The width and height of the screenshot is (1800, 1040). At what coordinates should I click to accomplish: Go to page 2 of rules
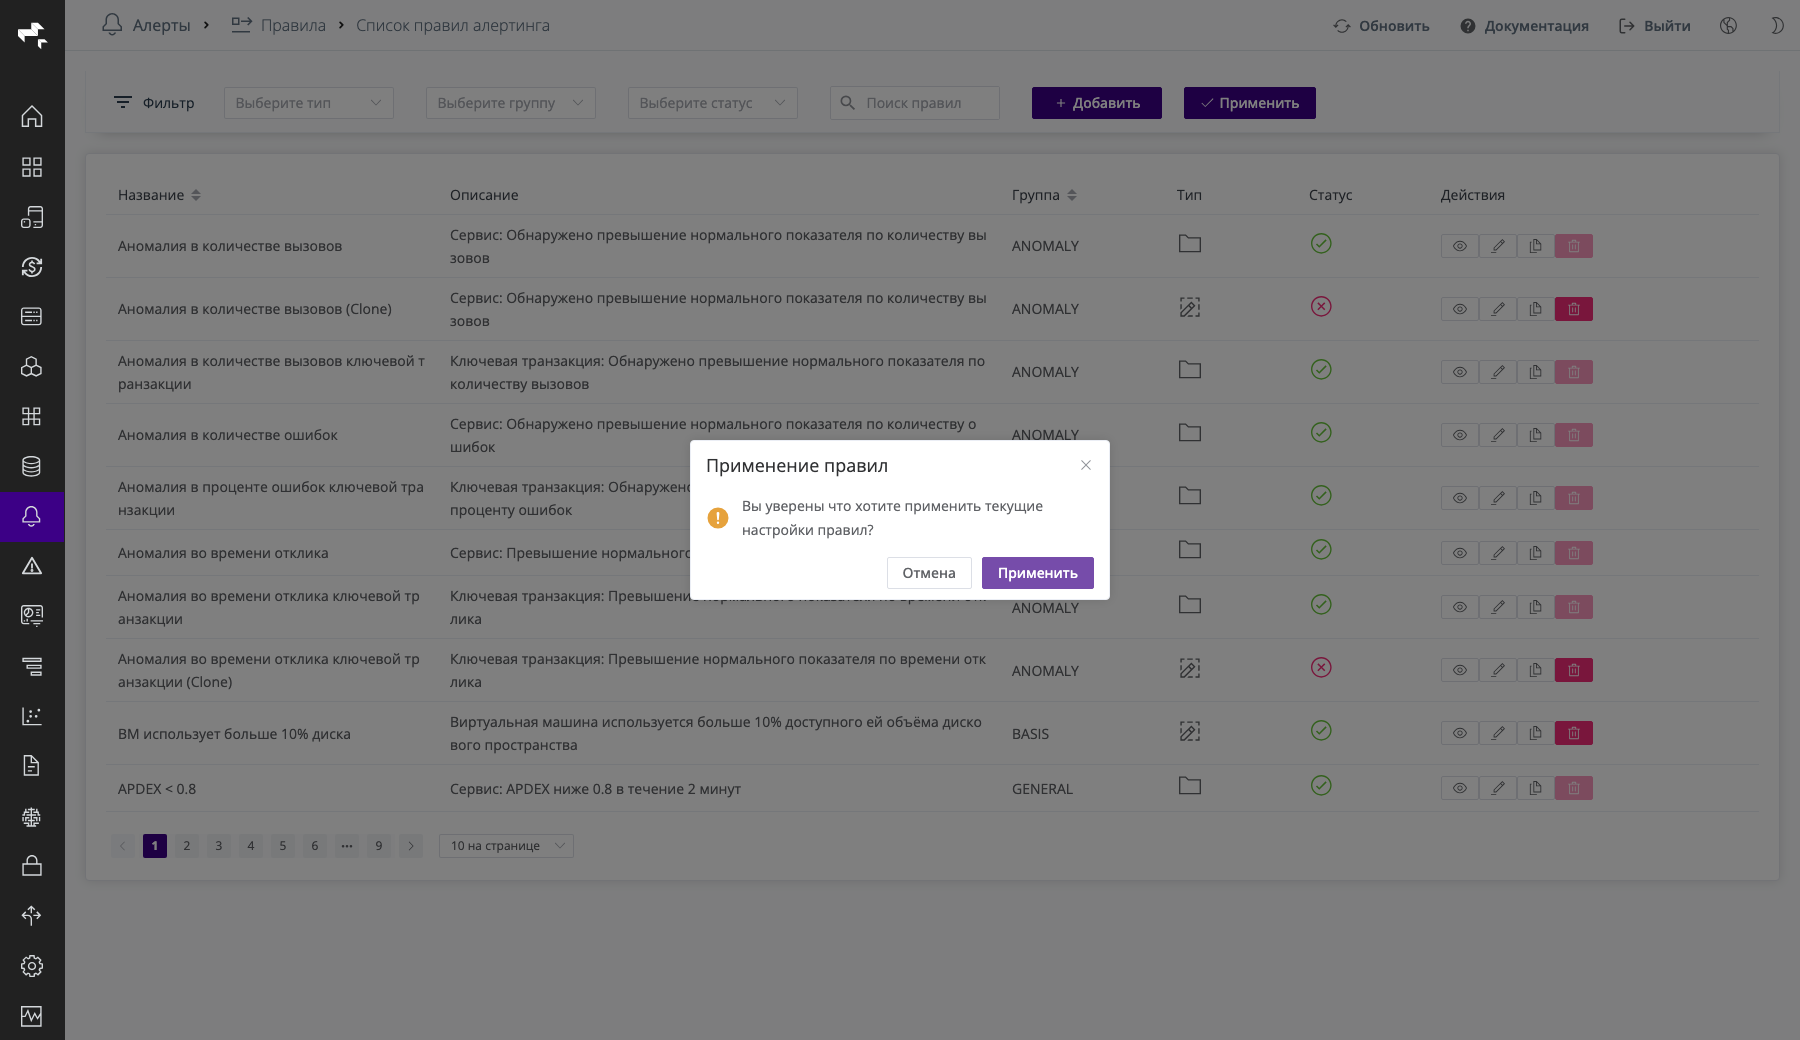click(x=187, y=846)
